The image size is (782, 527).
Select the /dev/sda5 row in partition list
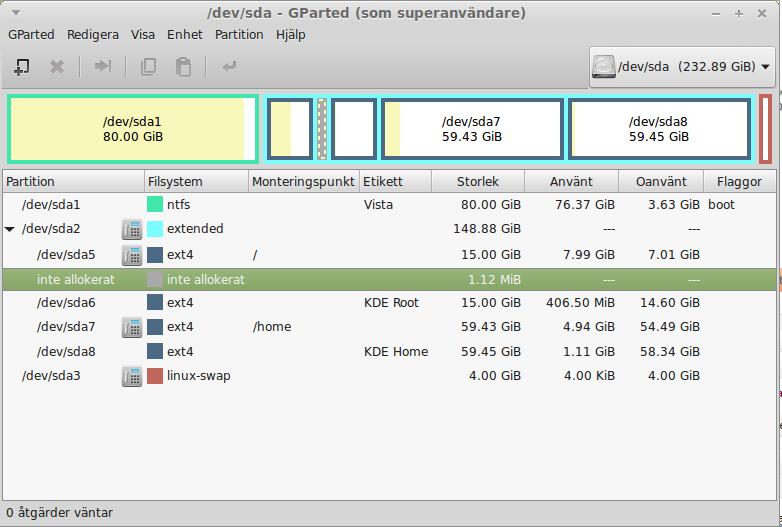pyautogui.click(x=390, y=255)
